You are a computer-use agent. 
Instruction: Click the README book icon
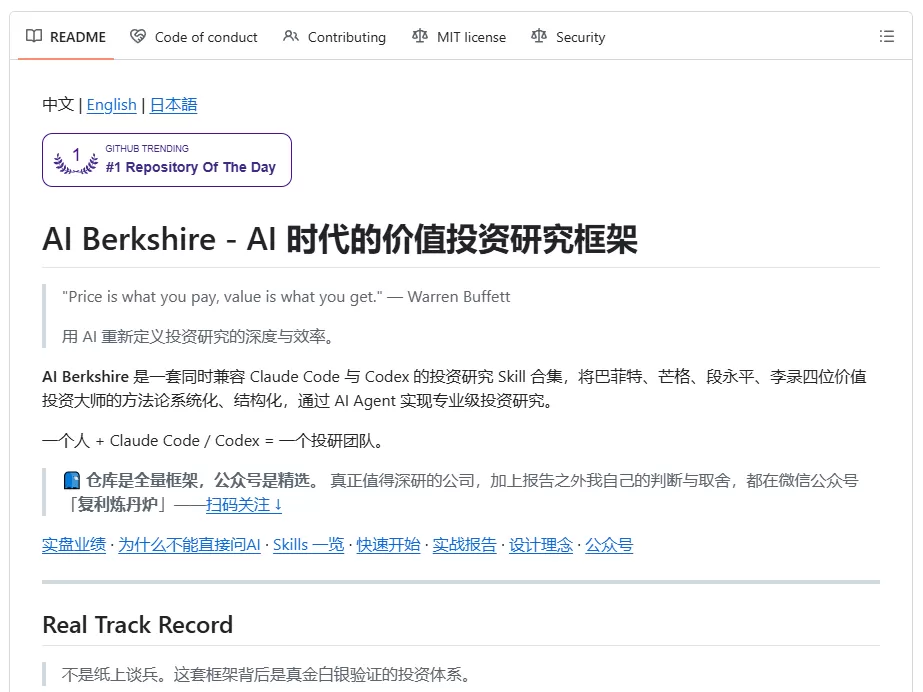coord(34,36)
